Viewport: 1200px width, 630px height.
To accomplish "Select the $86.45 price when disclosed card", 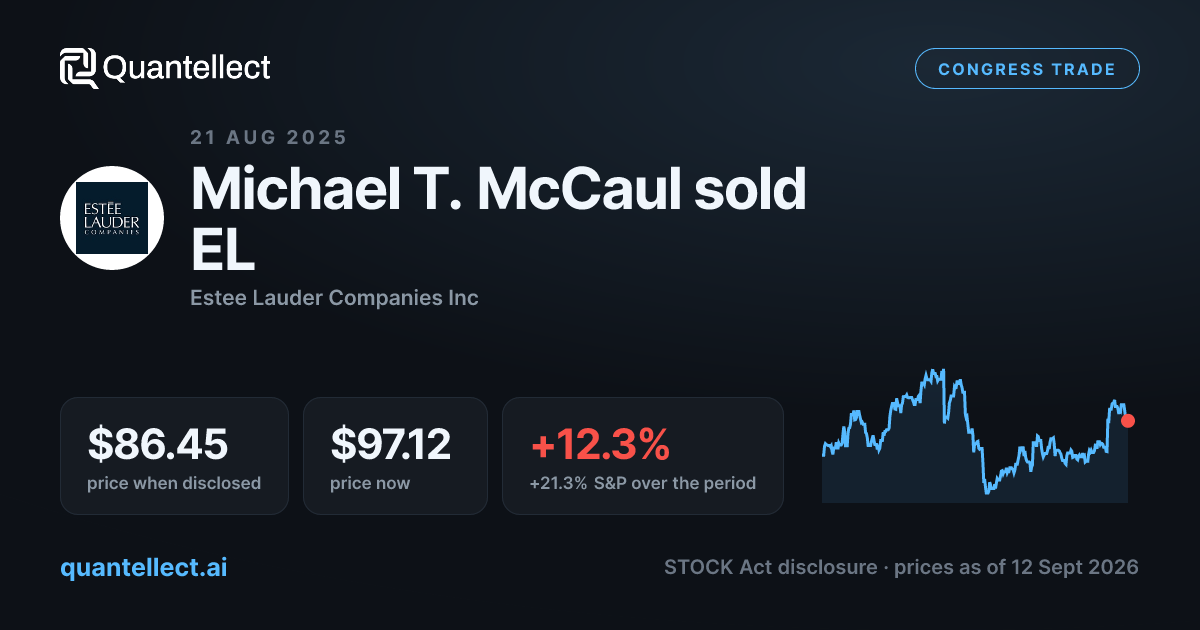I will [x=174, y=456].
